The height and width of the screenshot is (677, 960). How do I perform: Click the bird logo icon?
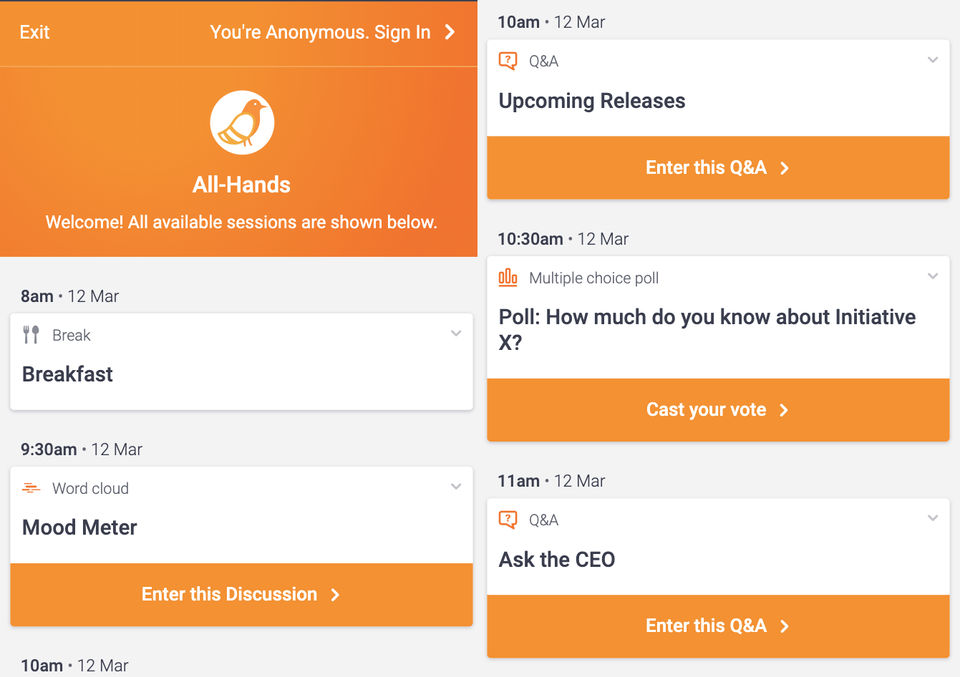pyautogui.click(x=242, y=122)
